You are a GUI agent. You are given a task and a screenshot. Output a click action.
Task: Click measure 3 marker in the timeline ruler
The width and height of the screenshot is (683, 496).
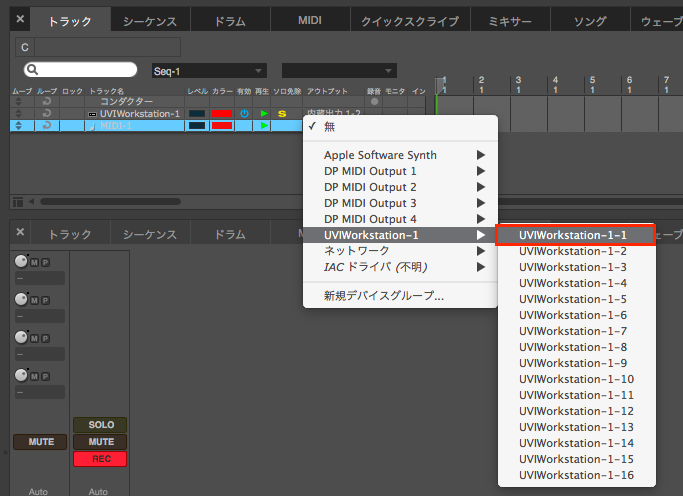point(518,84)
